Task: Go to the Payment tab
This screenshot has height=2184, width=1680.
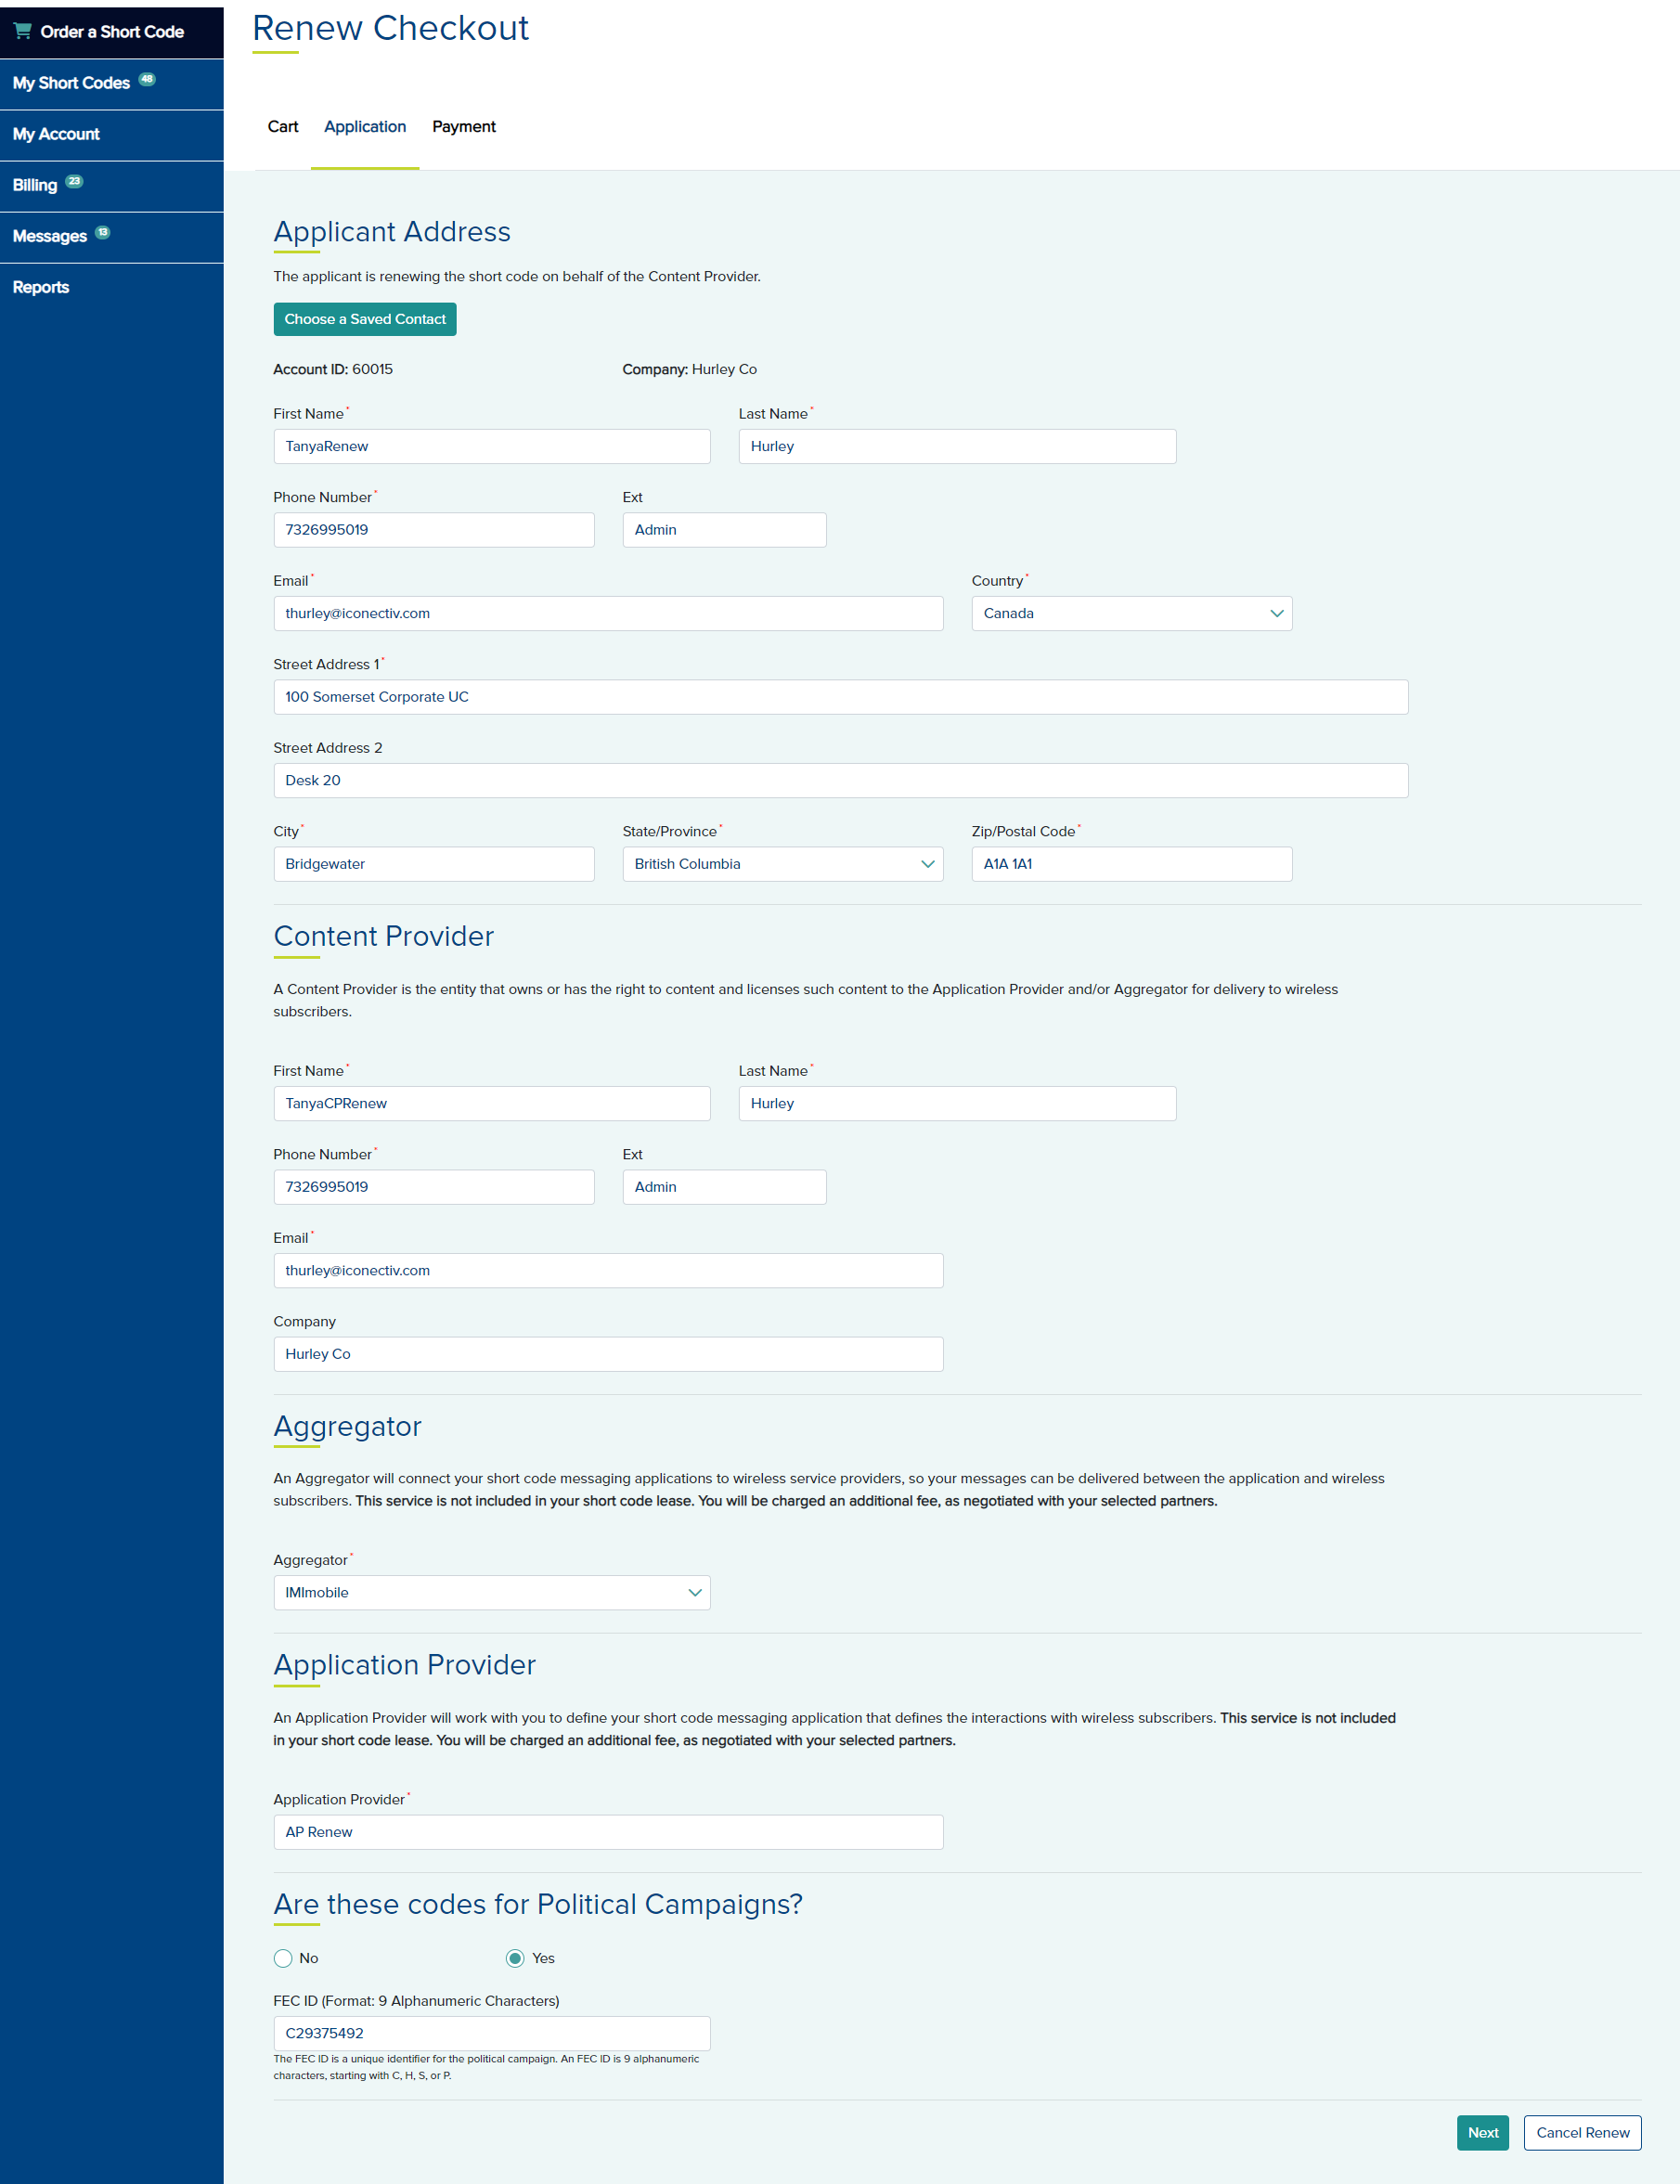Action: (463, 127)
